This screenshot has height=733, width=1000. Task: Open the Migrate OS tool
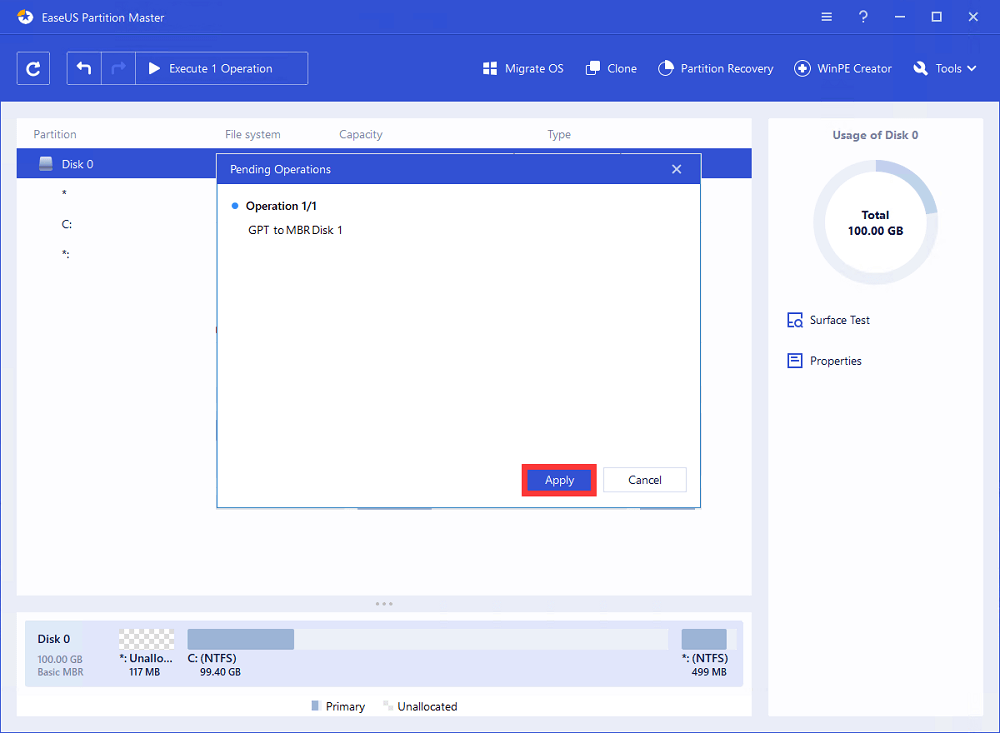(x=522, y=68)
